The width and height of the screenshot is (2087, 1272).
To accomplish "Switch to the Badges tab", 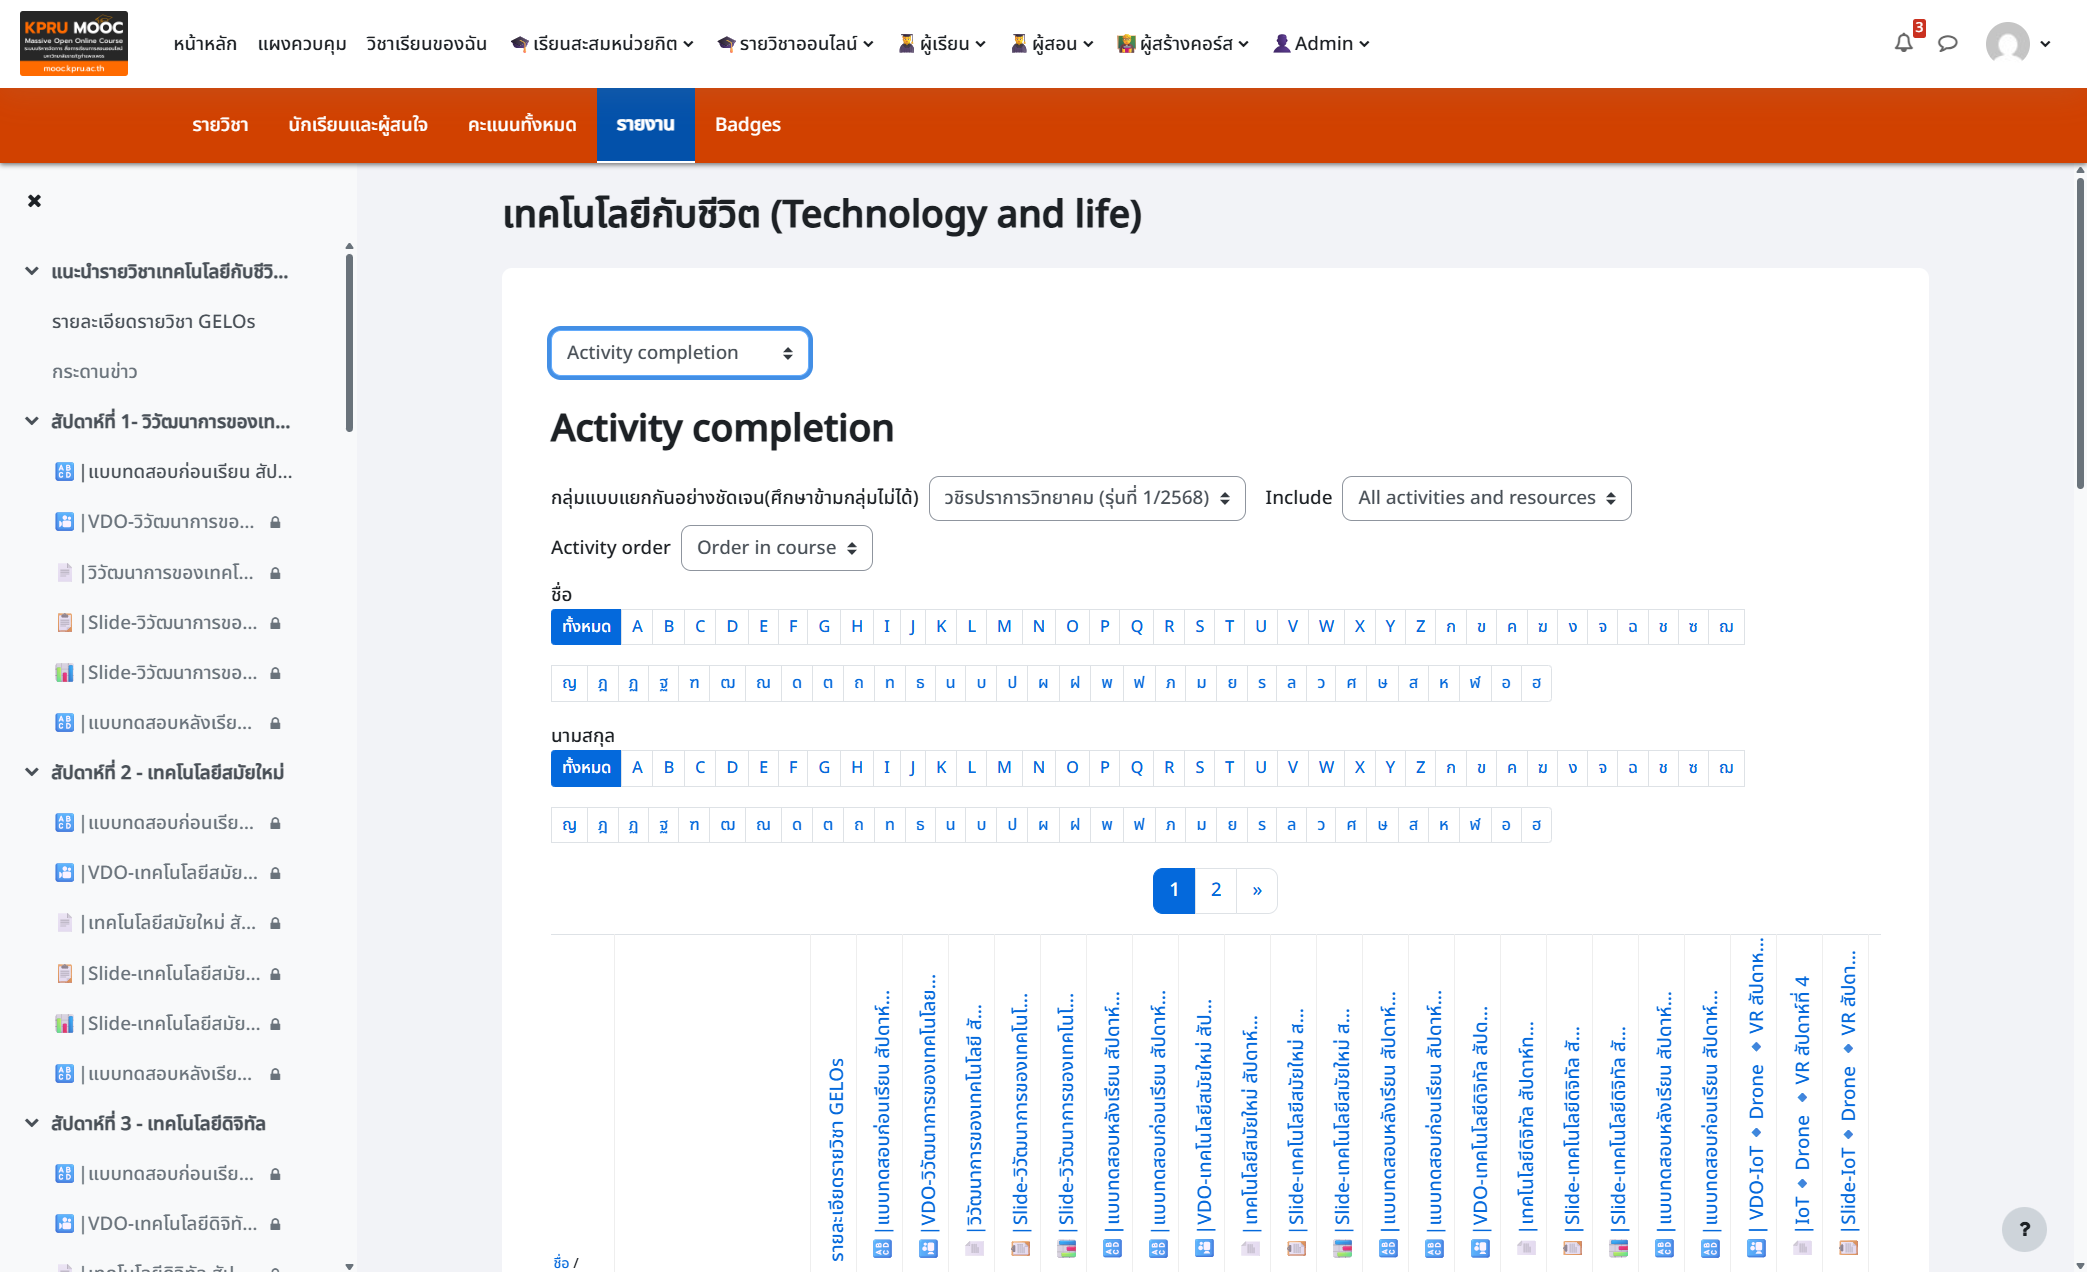I will [747, 125].
